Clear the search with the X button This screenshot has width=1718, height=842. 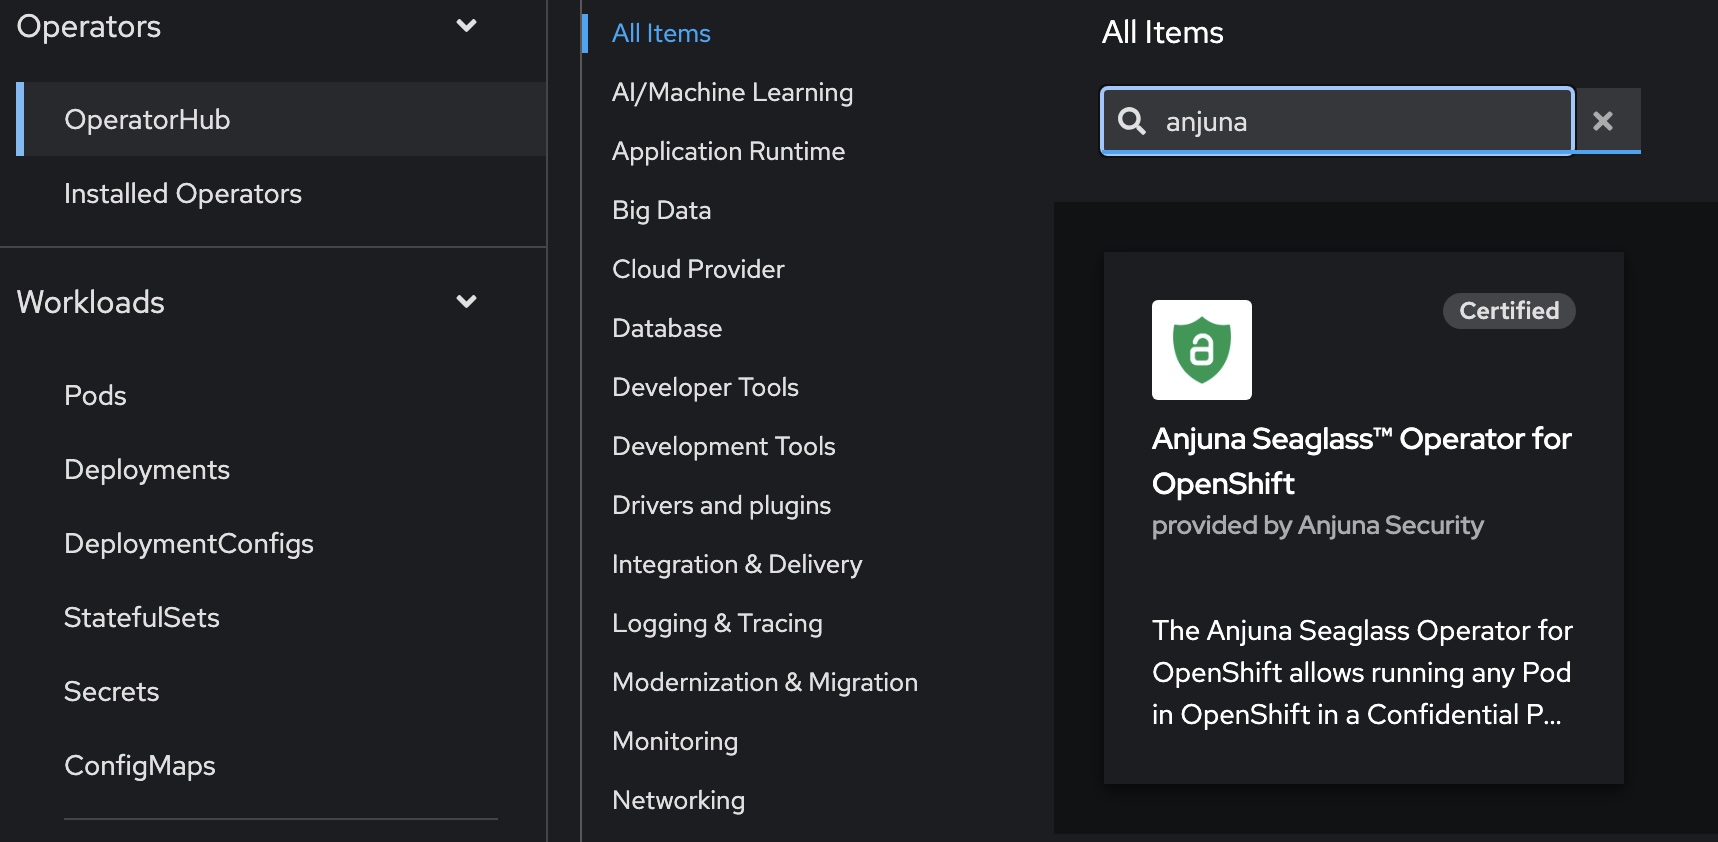pyautogui.click(x=1603, y=121)
